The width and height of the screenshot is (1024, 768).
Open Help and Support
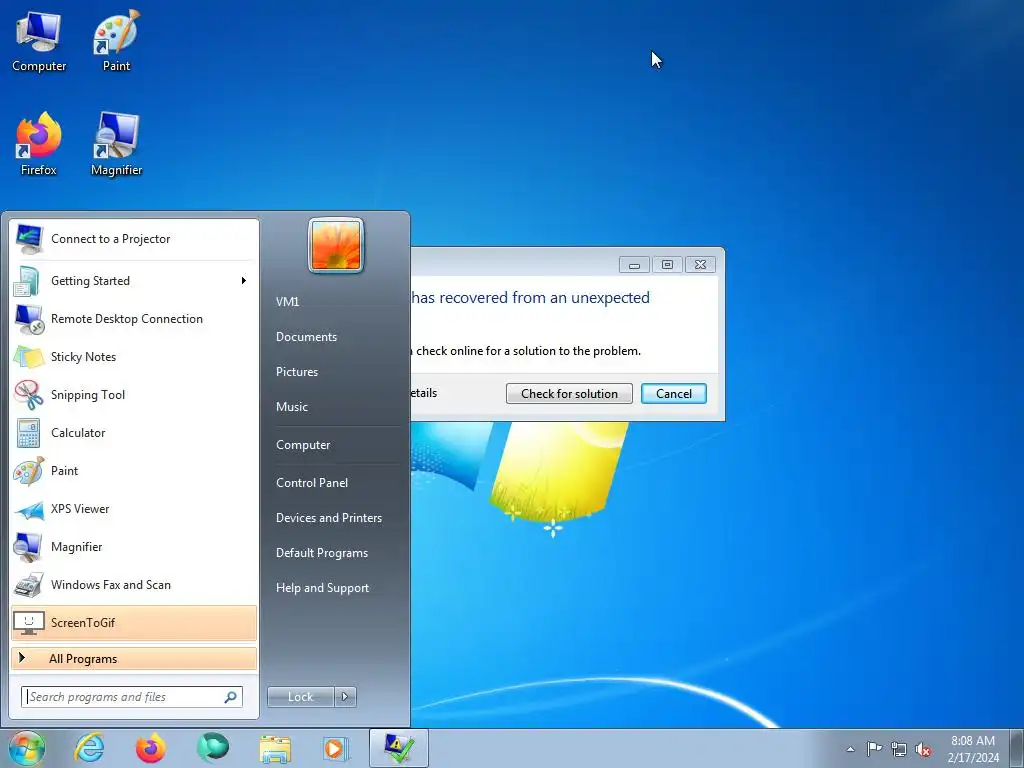[323, 588]
